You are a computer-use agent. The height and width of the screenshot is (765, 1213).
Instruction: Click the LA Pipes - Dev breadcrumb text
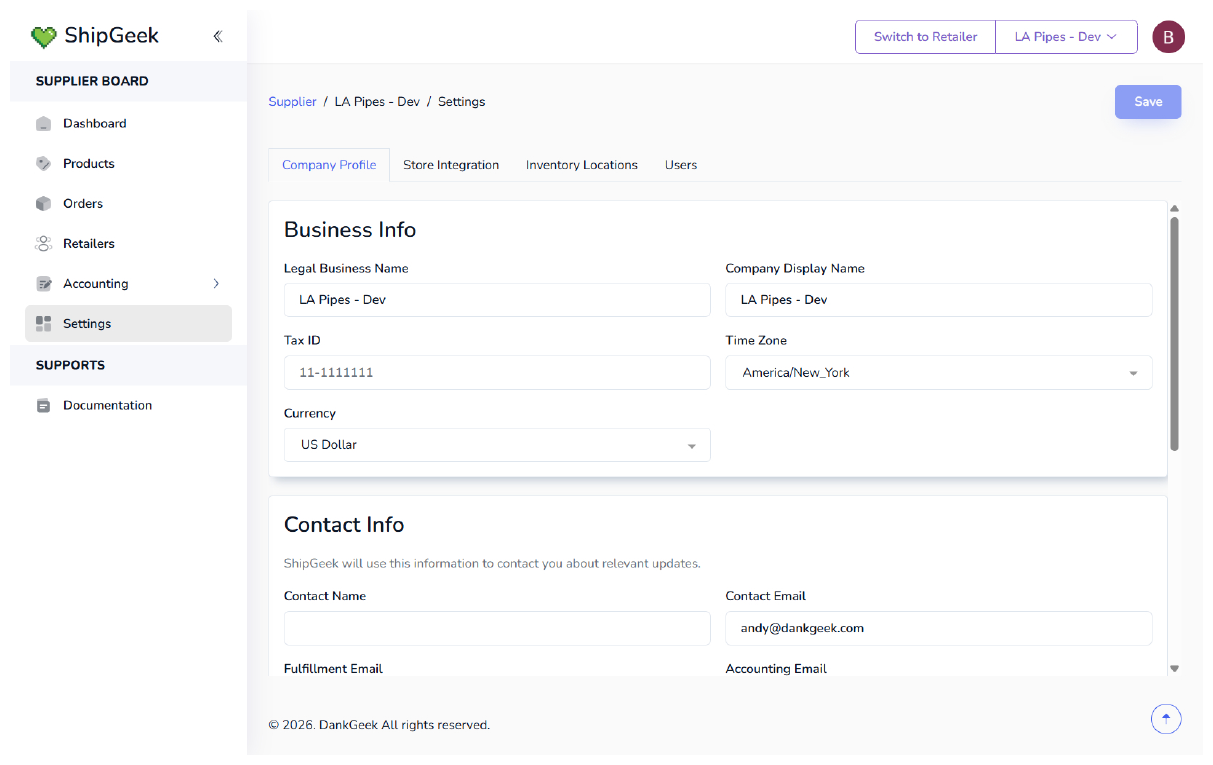tap(377, 102)
